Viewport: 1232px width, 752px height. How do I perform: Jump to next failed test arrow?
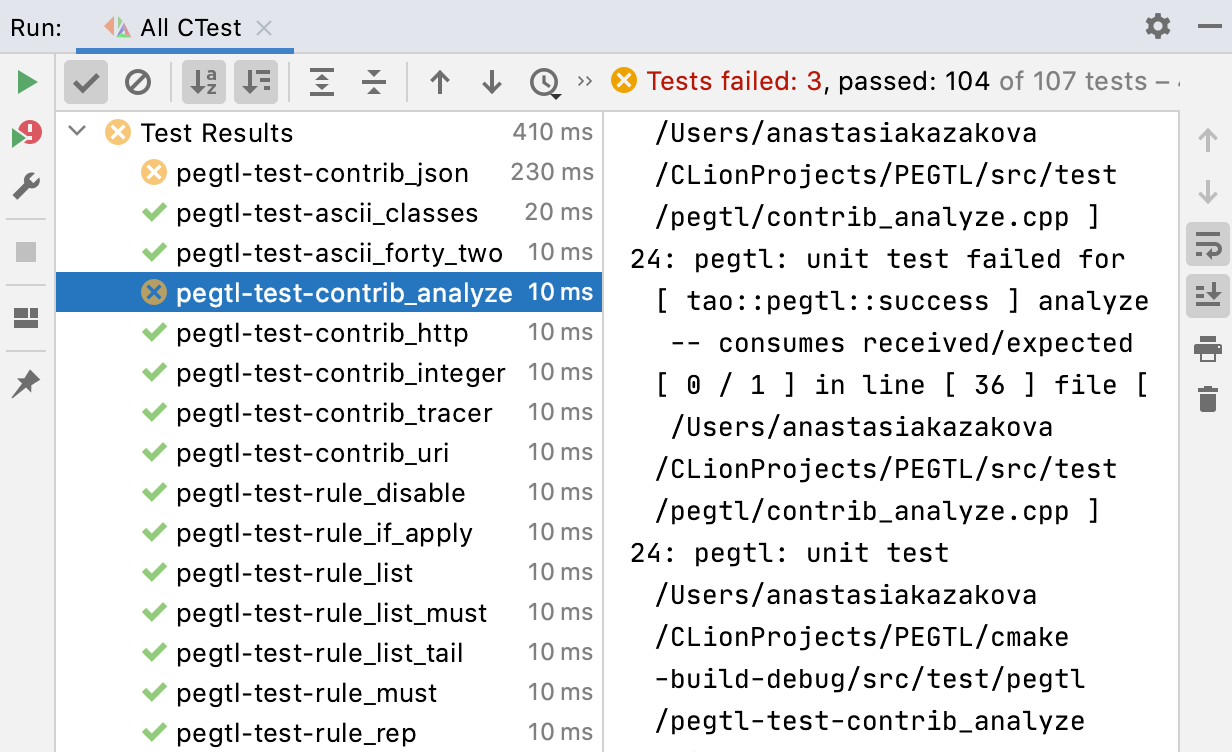(492, 82)
